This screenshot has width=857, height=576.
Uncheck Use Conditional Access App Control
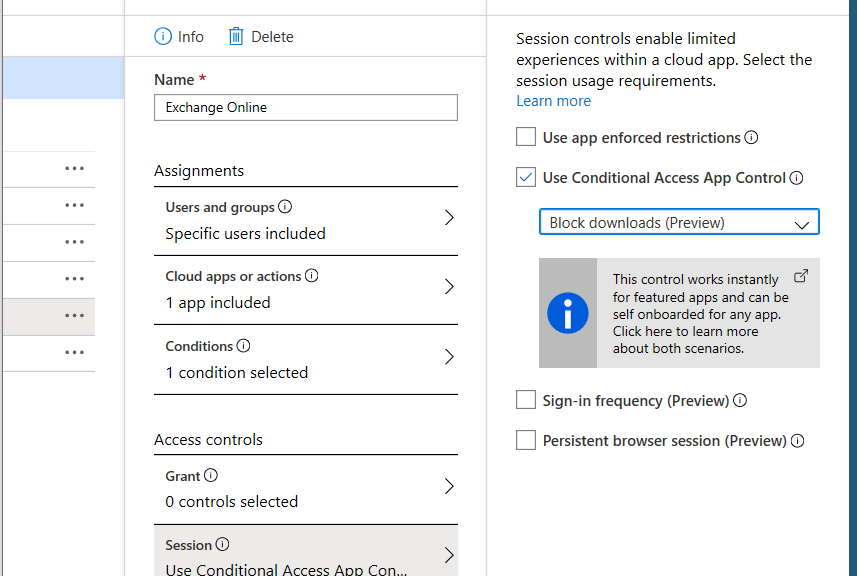(526, 177)
